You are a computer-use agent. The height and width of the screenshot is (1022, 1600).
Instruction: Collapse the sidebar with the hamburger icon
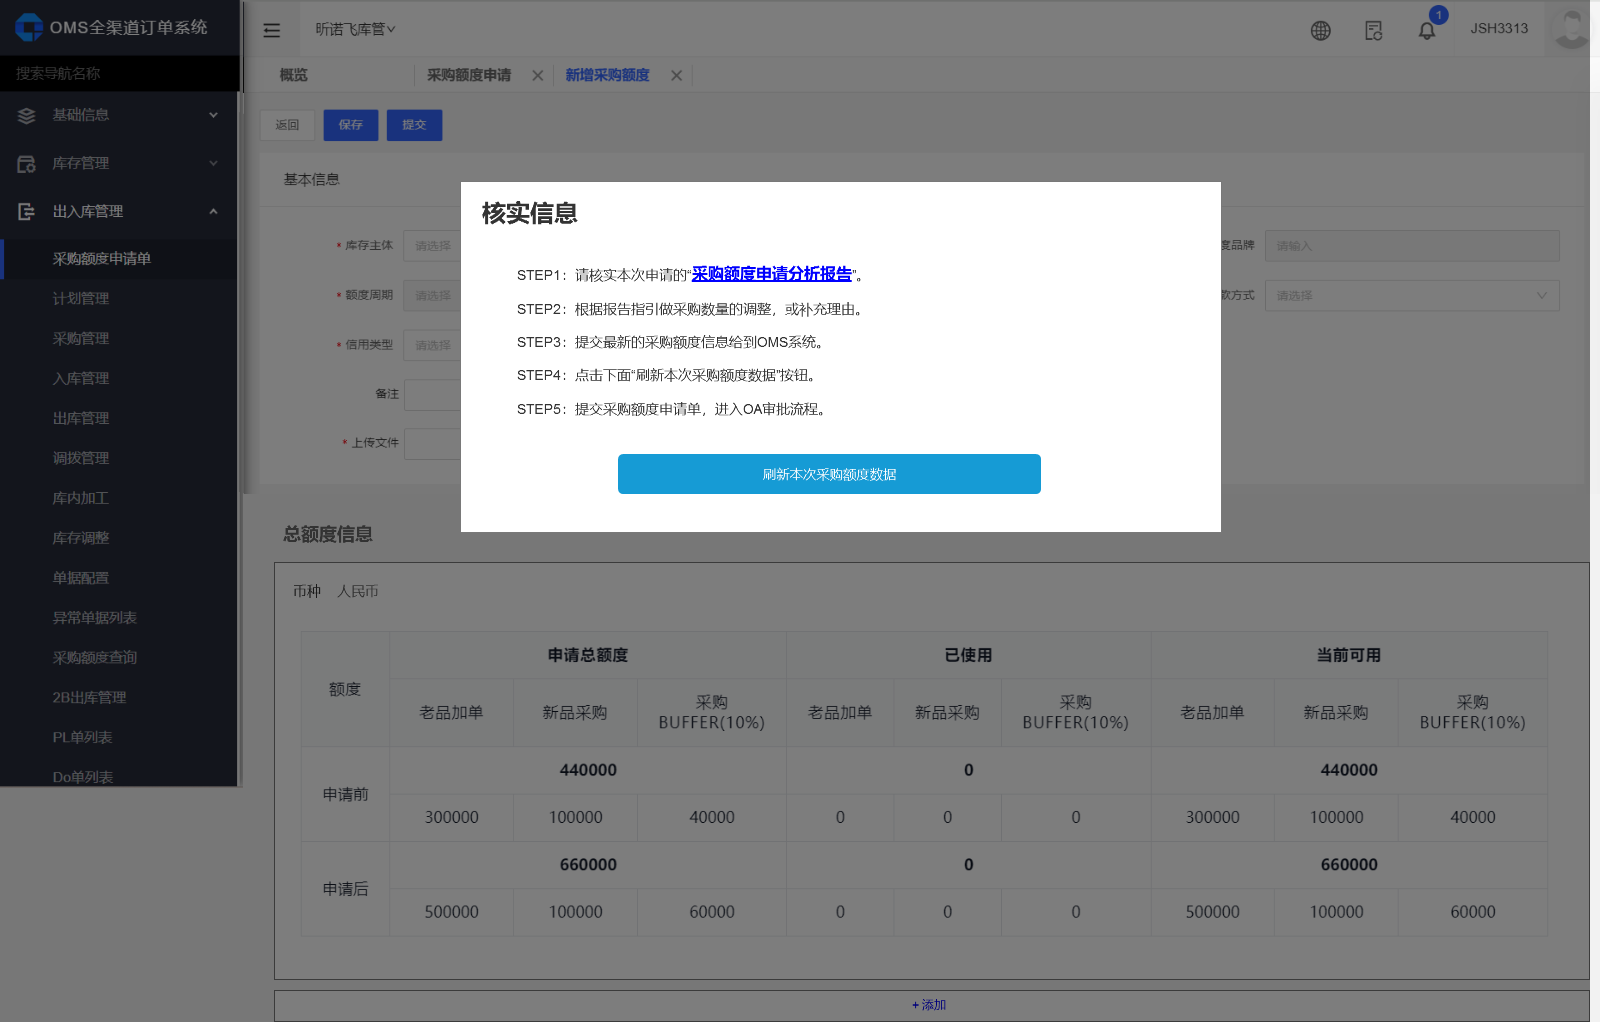272,30
